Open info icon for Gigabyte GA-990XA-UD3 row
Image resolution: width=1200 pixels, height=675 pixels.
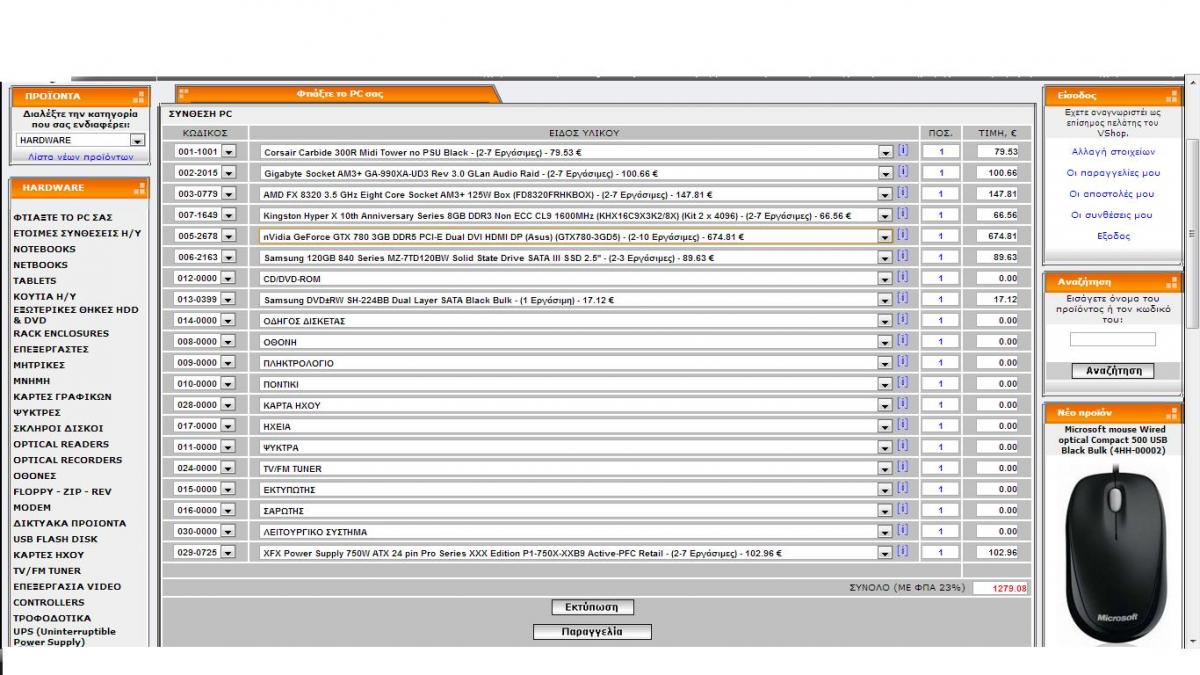[902, 172]
